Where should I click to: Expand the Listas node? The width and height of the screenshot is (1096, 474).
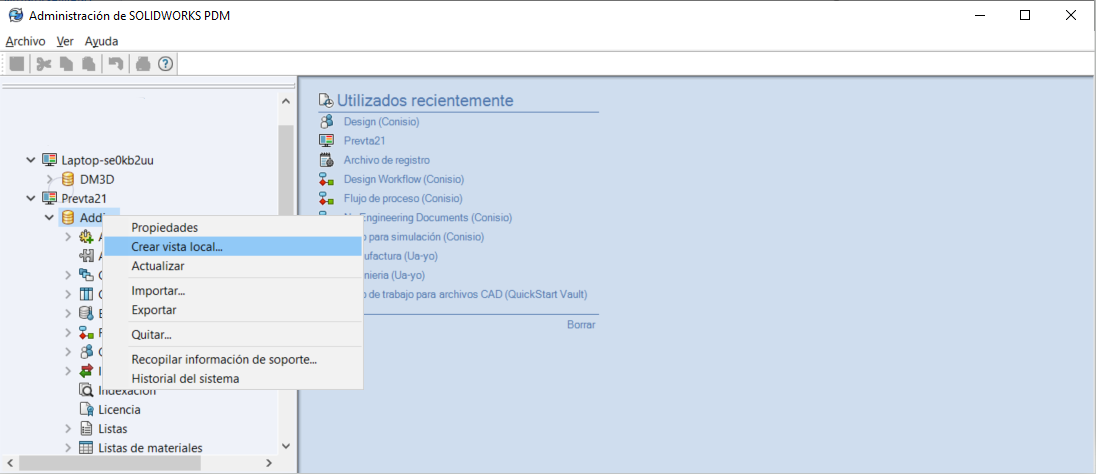pos(68,429)
